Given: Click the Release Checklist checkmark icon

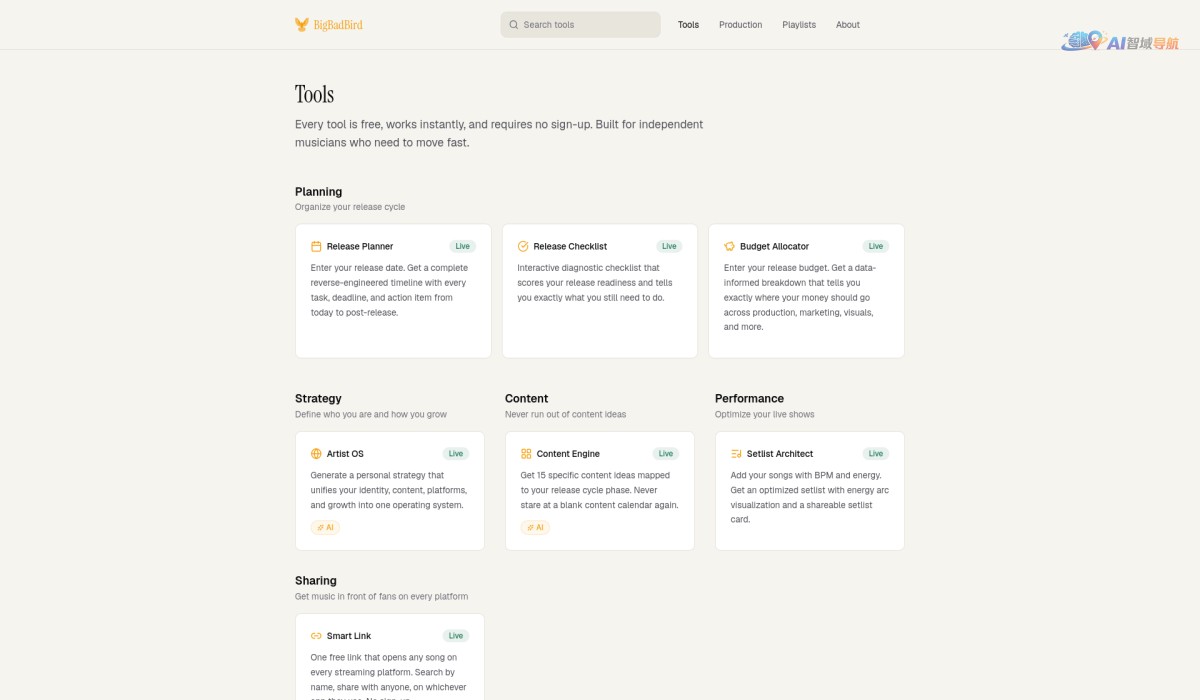Looking at the screenshot, I should [523, 246].
